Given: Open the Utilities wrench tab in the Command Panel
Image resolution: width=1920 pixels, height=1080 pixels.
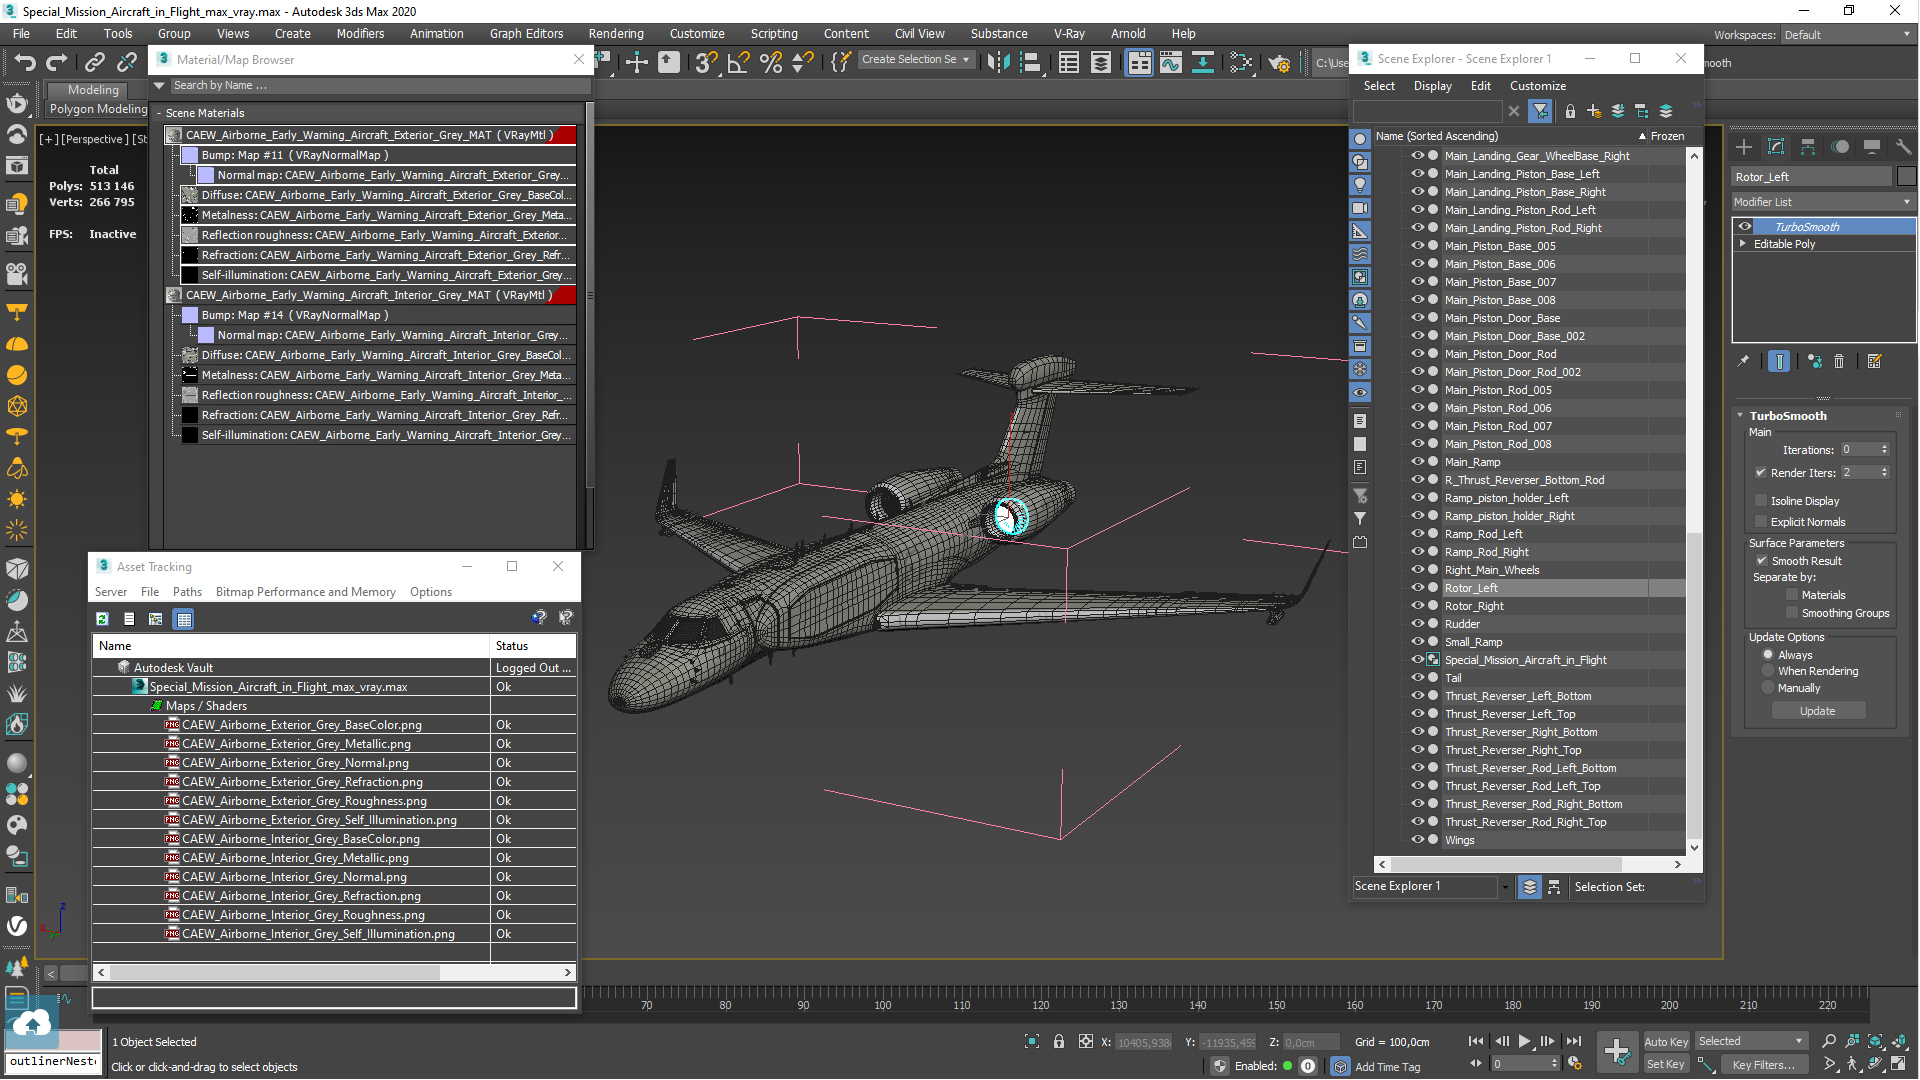Looking at the screenshot, I should pos(1903,147).
